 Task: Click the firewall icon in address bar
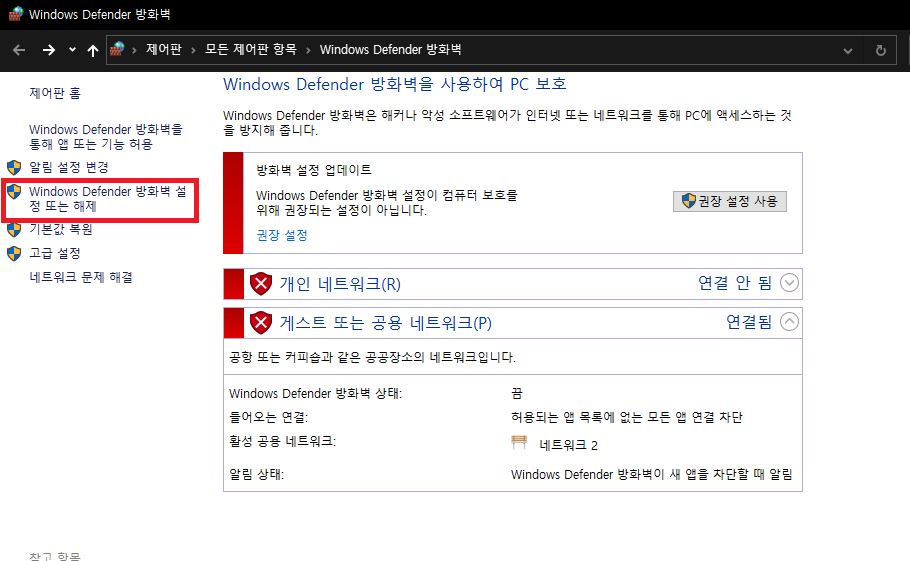[x=117, y=49]
